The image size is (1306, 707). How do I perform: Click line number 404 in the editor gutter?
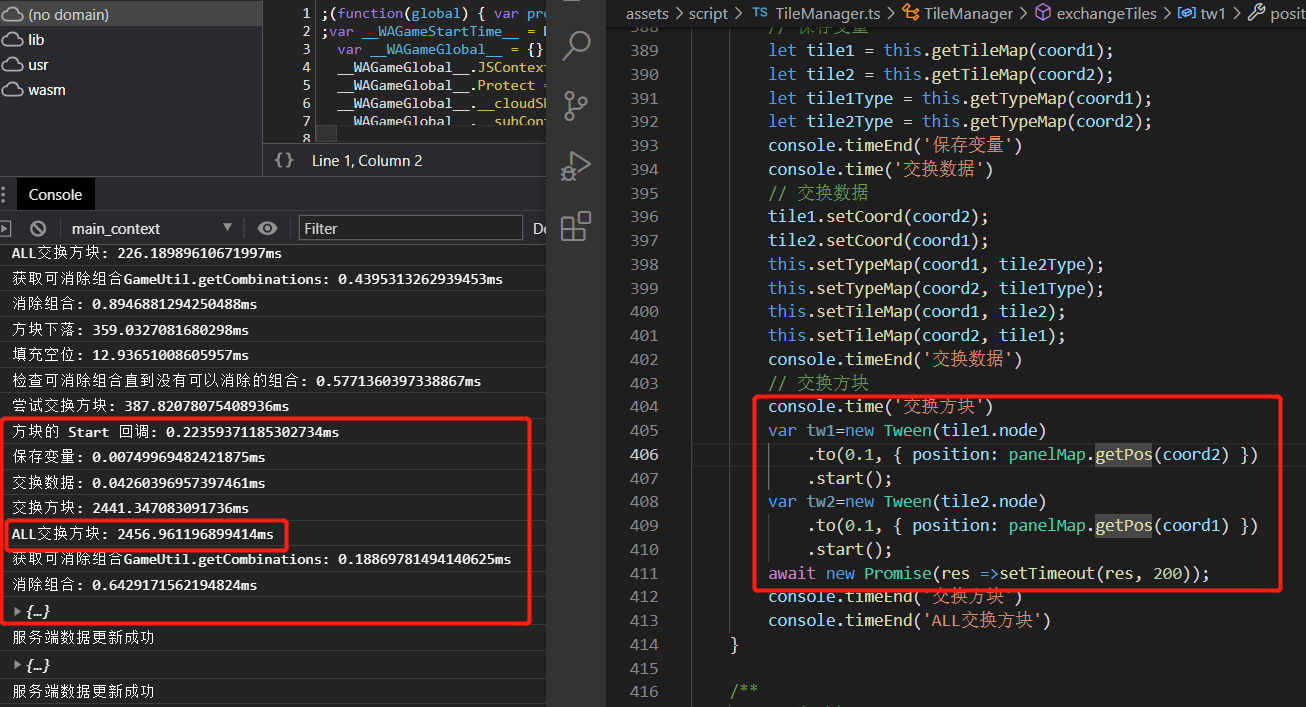(644, 406)
